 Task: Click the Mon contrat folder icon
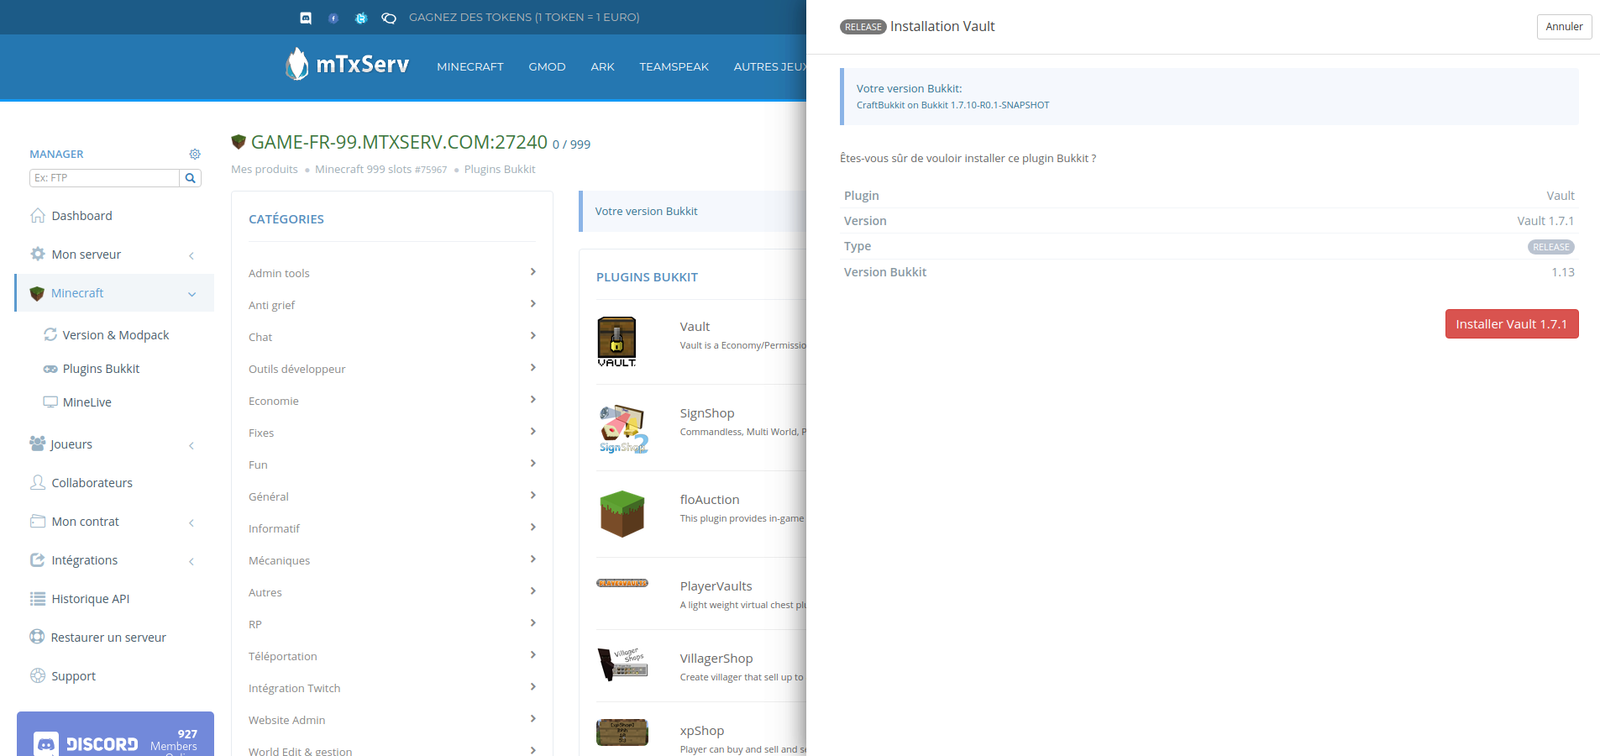click(38, 522)
